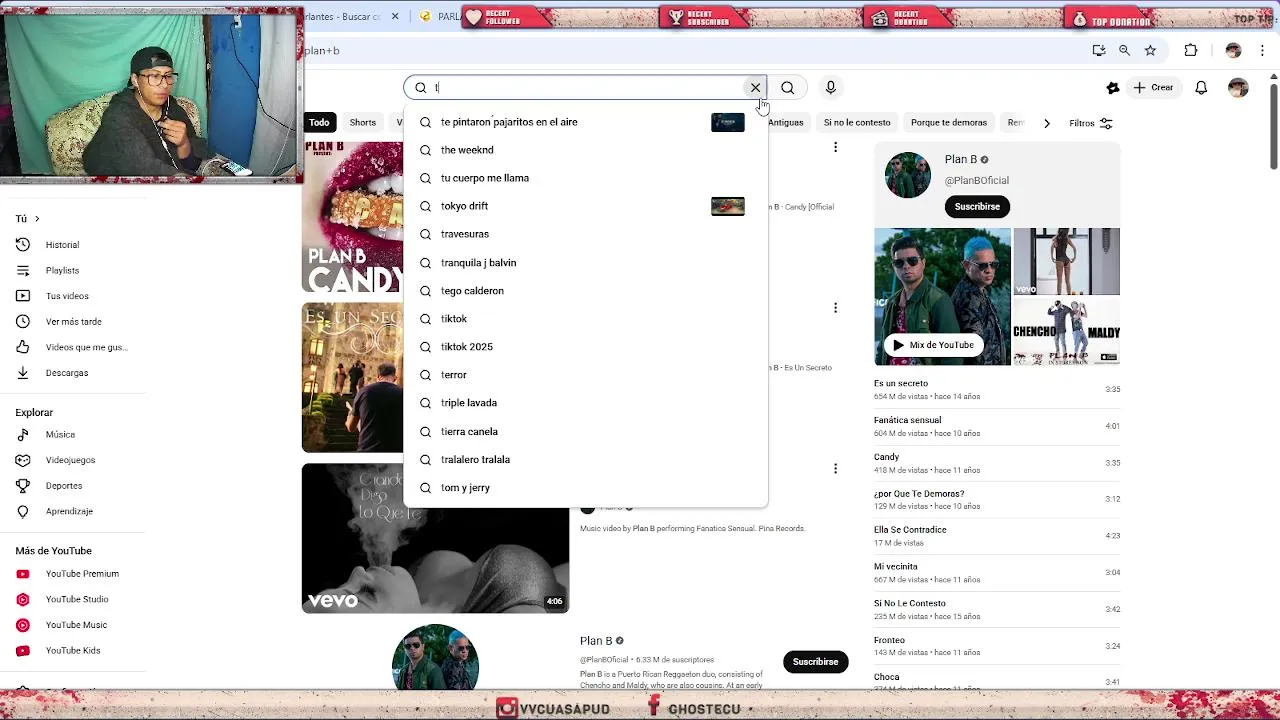Play Mix de YouTube
The height and width of the screenshot is (720, 1280).
(932, 345)
